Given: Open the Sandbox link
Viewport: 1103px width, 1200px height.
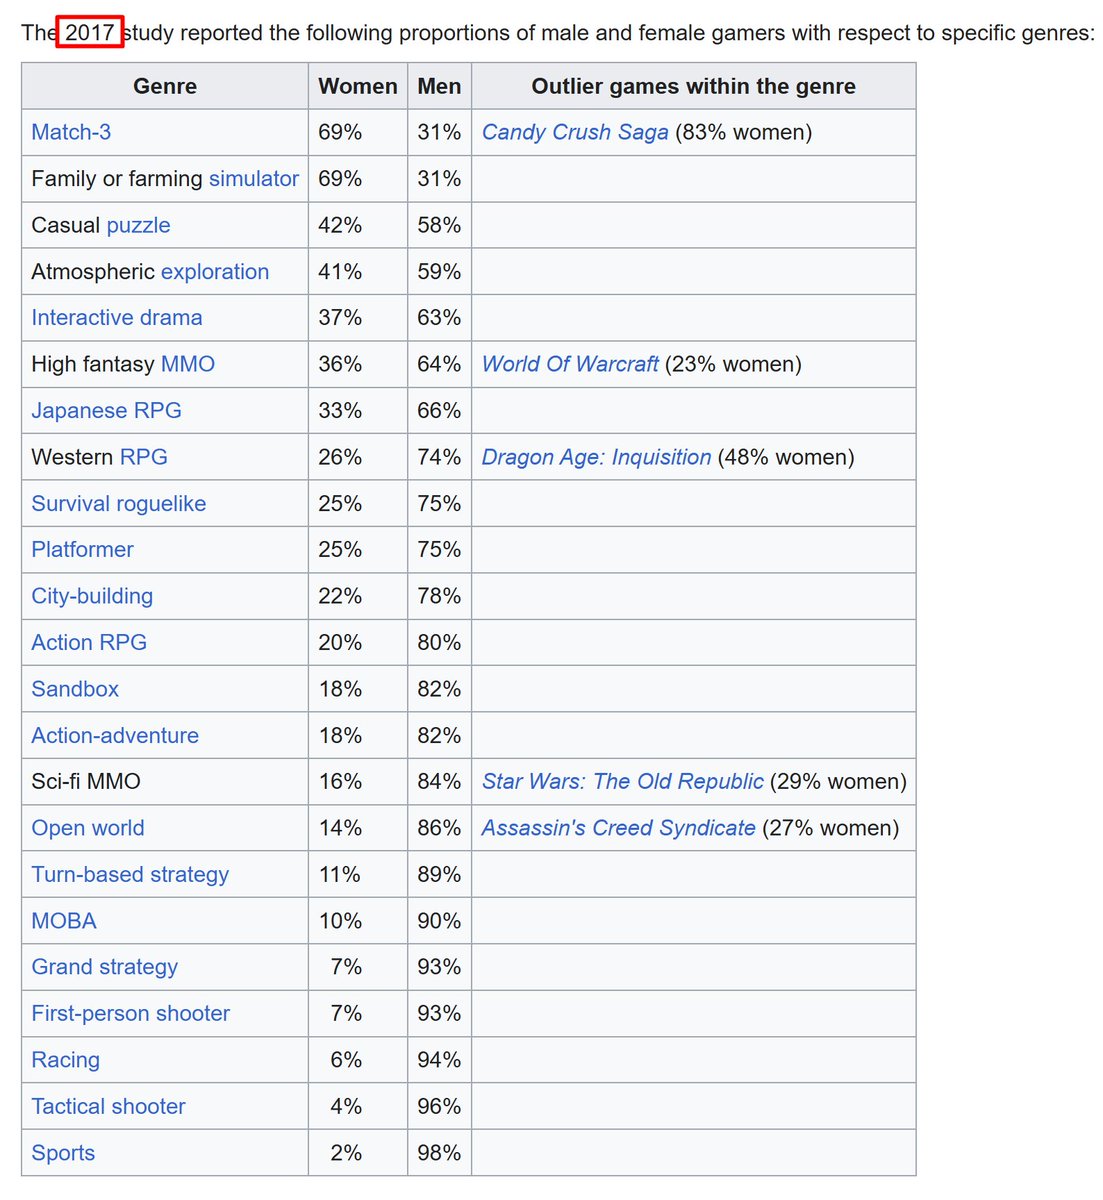Looking at the screenshot, I should [75, 689].
